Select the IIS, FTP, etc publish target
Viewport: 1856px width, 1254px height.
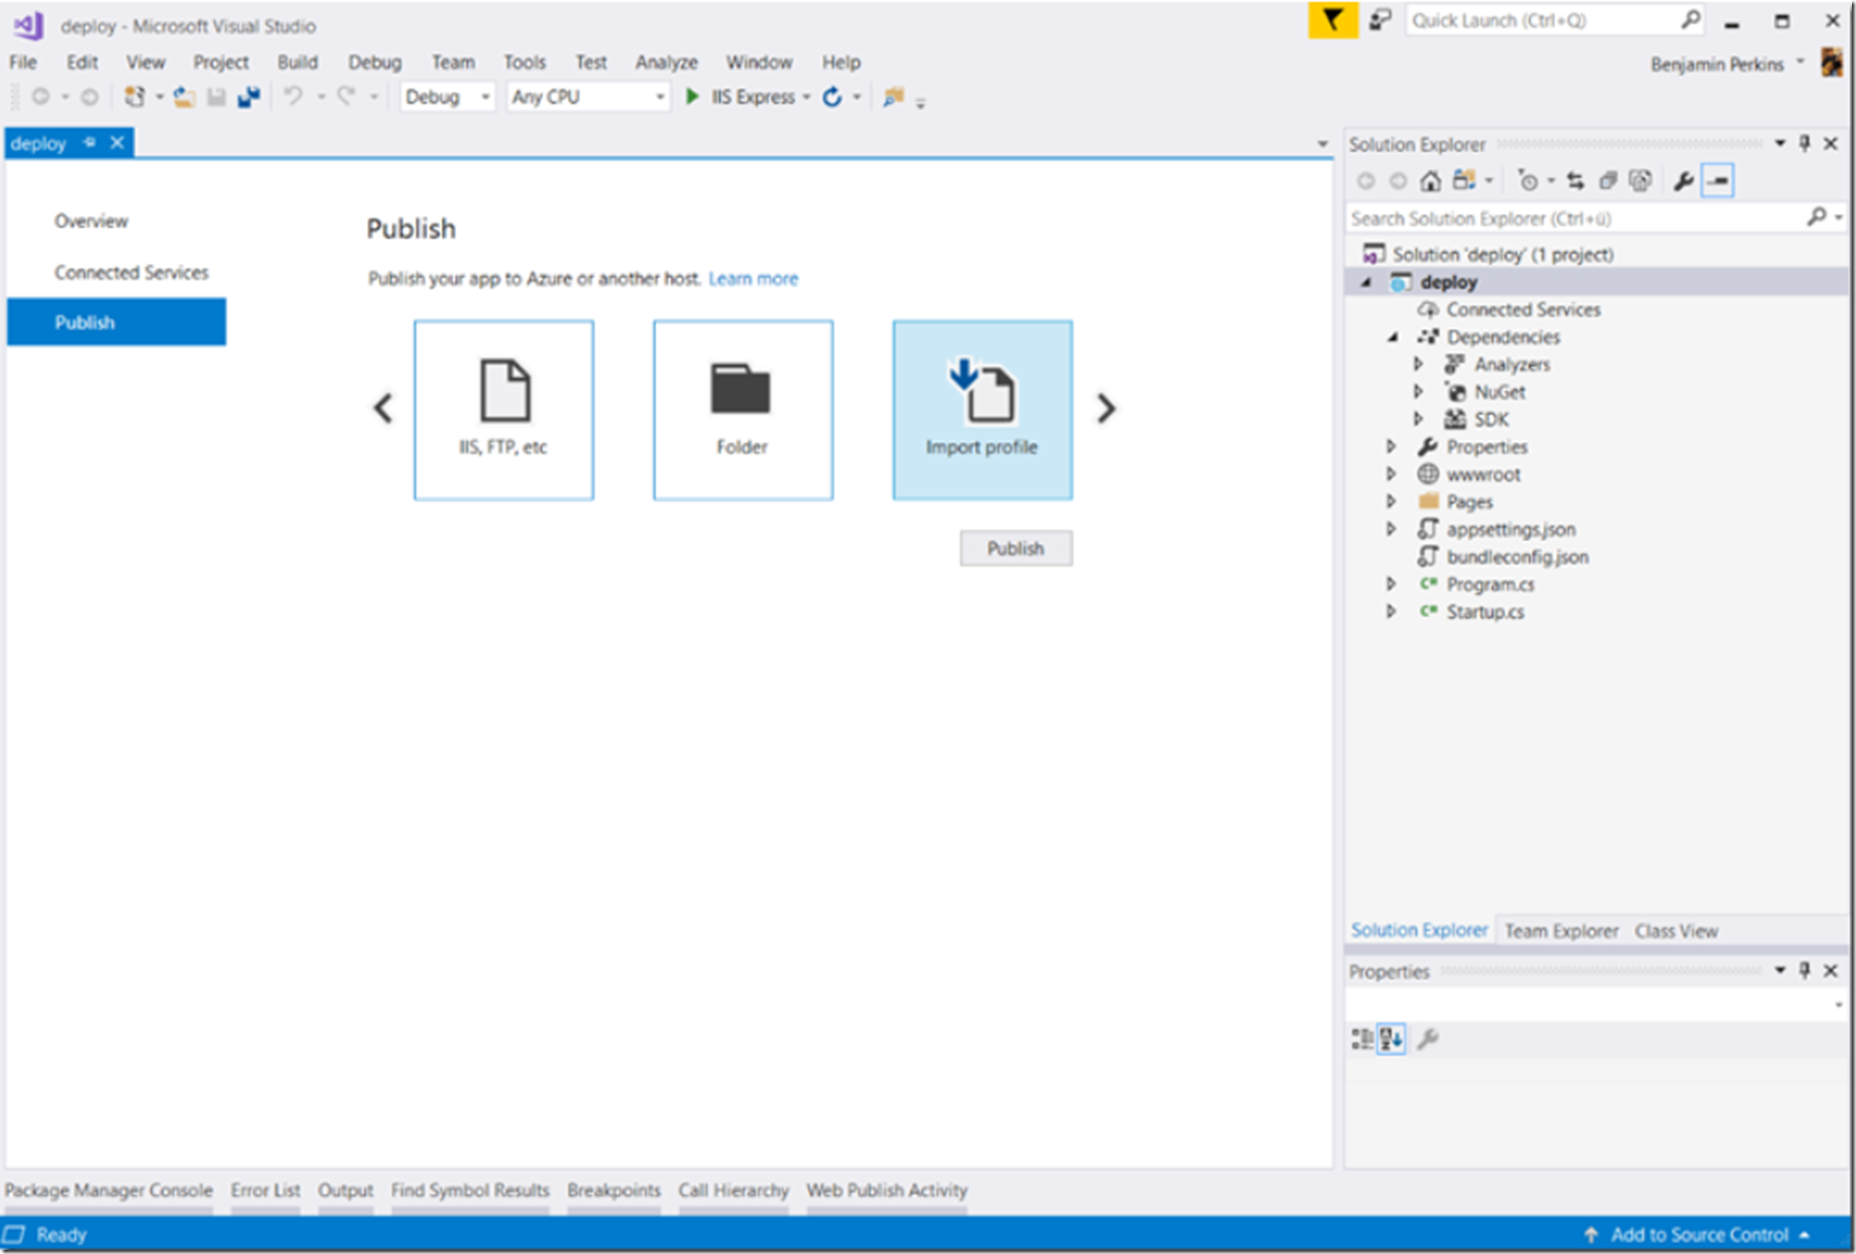[x=504, y=410]
